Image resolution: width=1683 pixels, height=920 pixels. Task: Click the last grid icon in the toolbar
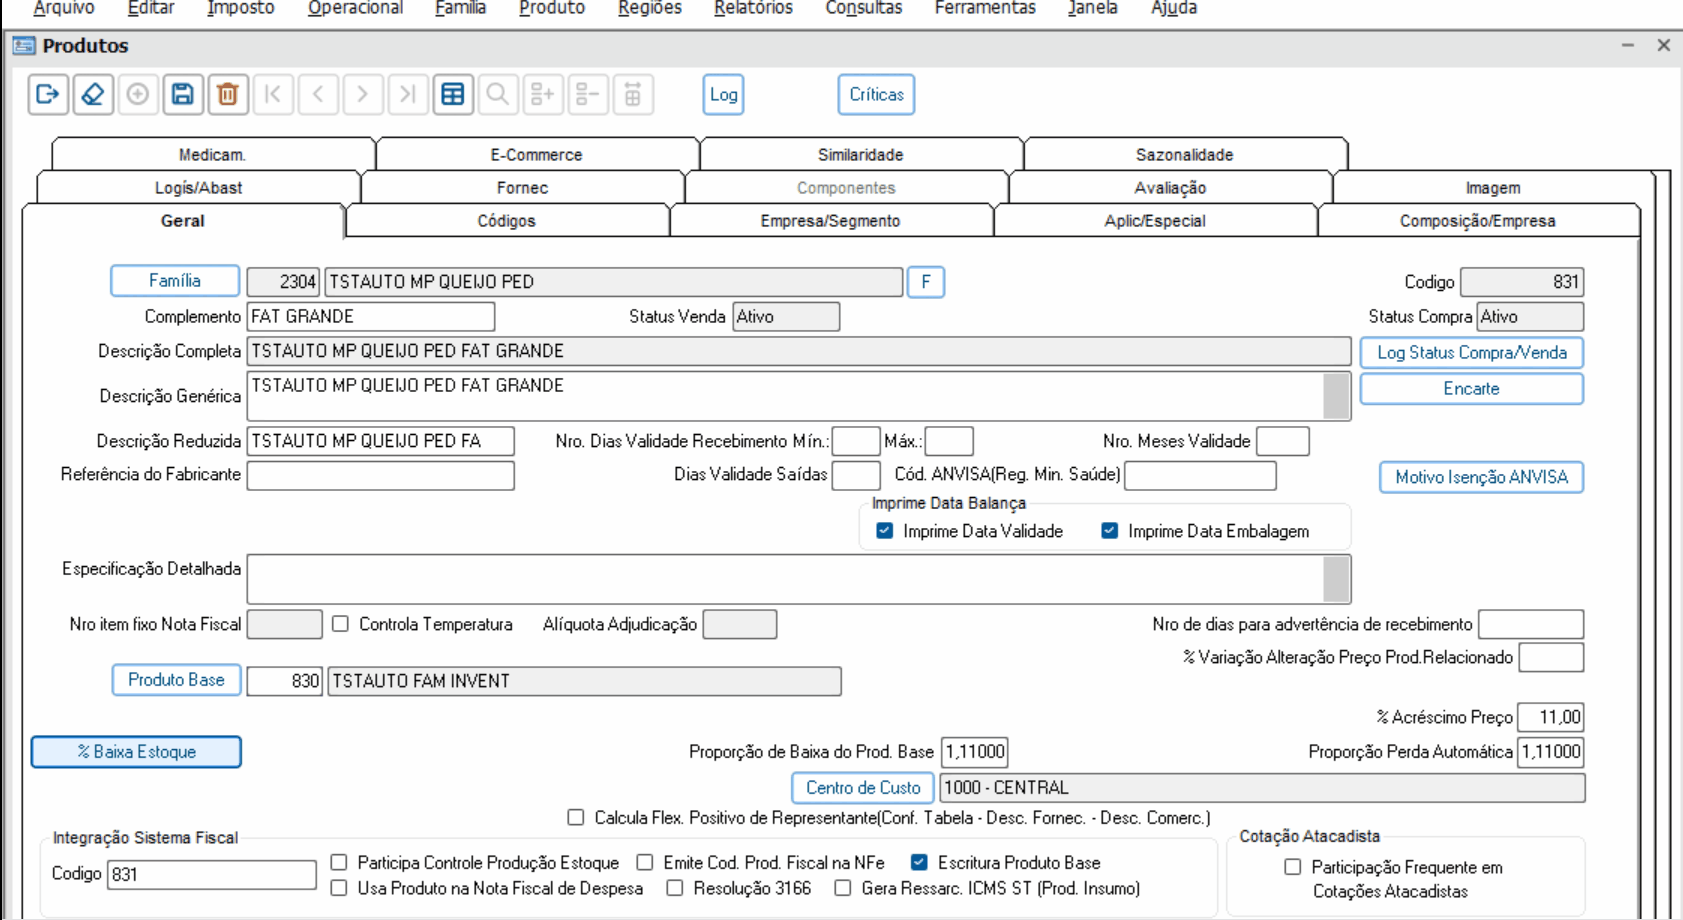pos(633,95)
